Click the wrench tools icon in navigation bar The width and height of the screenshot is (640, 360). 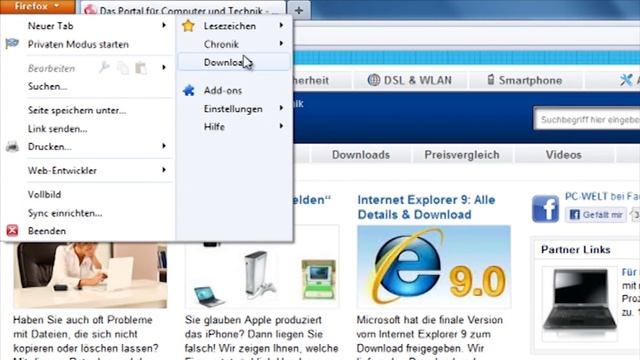[626, 80]
